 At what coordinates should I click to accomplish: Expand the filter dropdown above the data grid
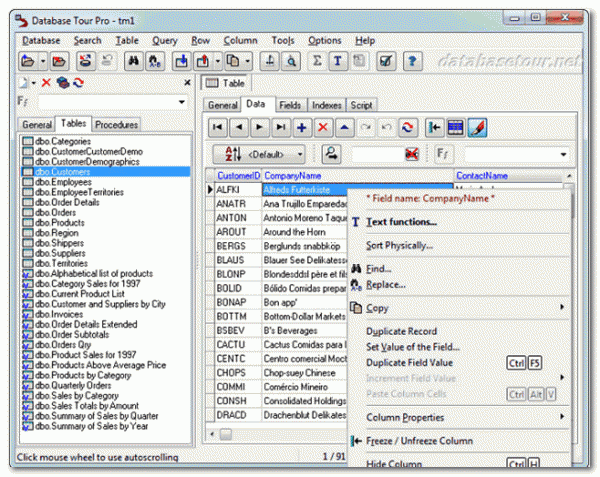563,155
